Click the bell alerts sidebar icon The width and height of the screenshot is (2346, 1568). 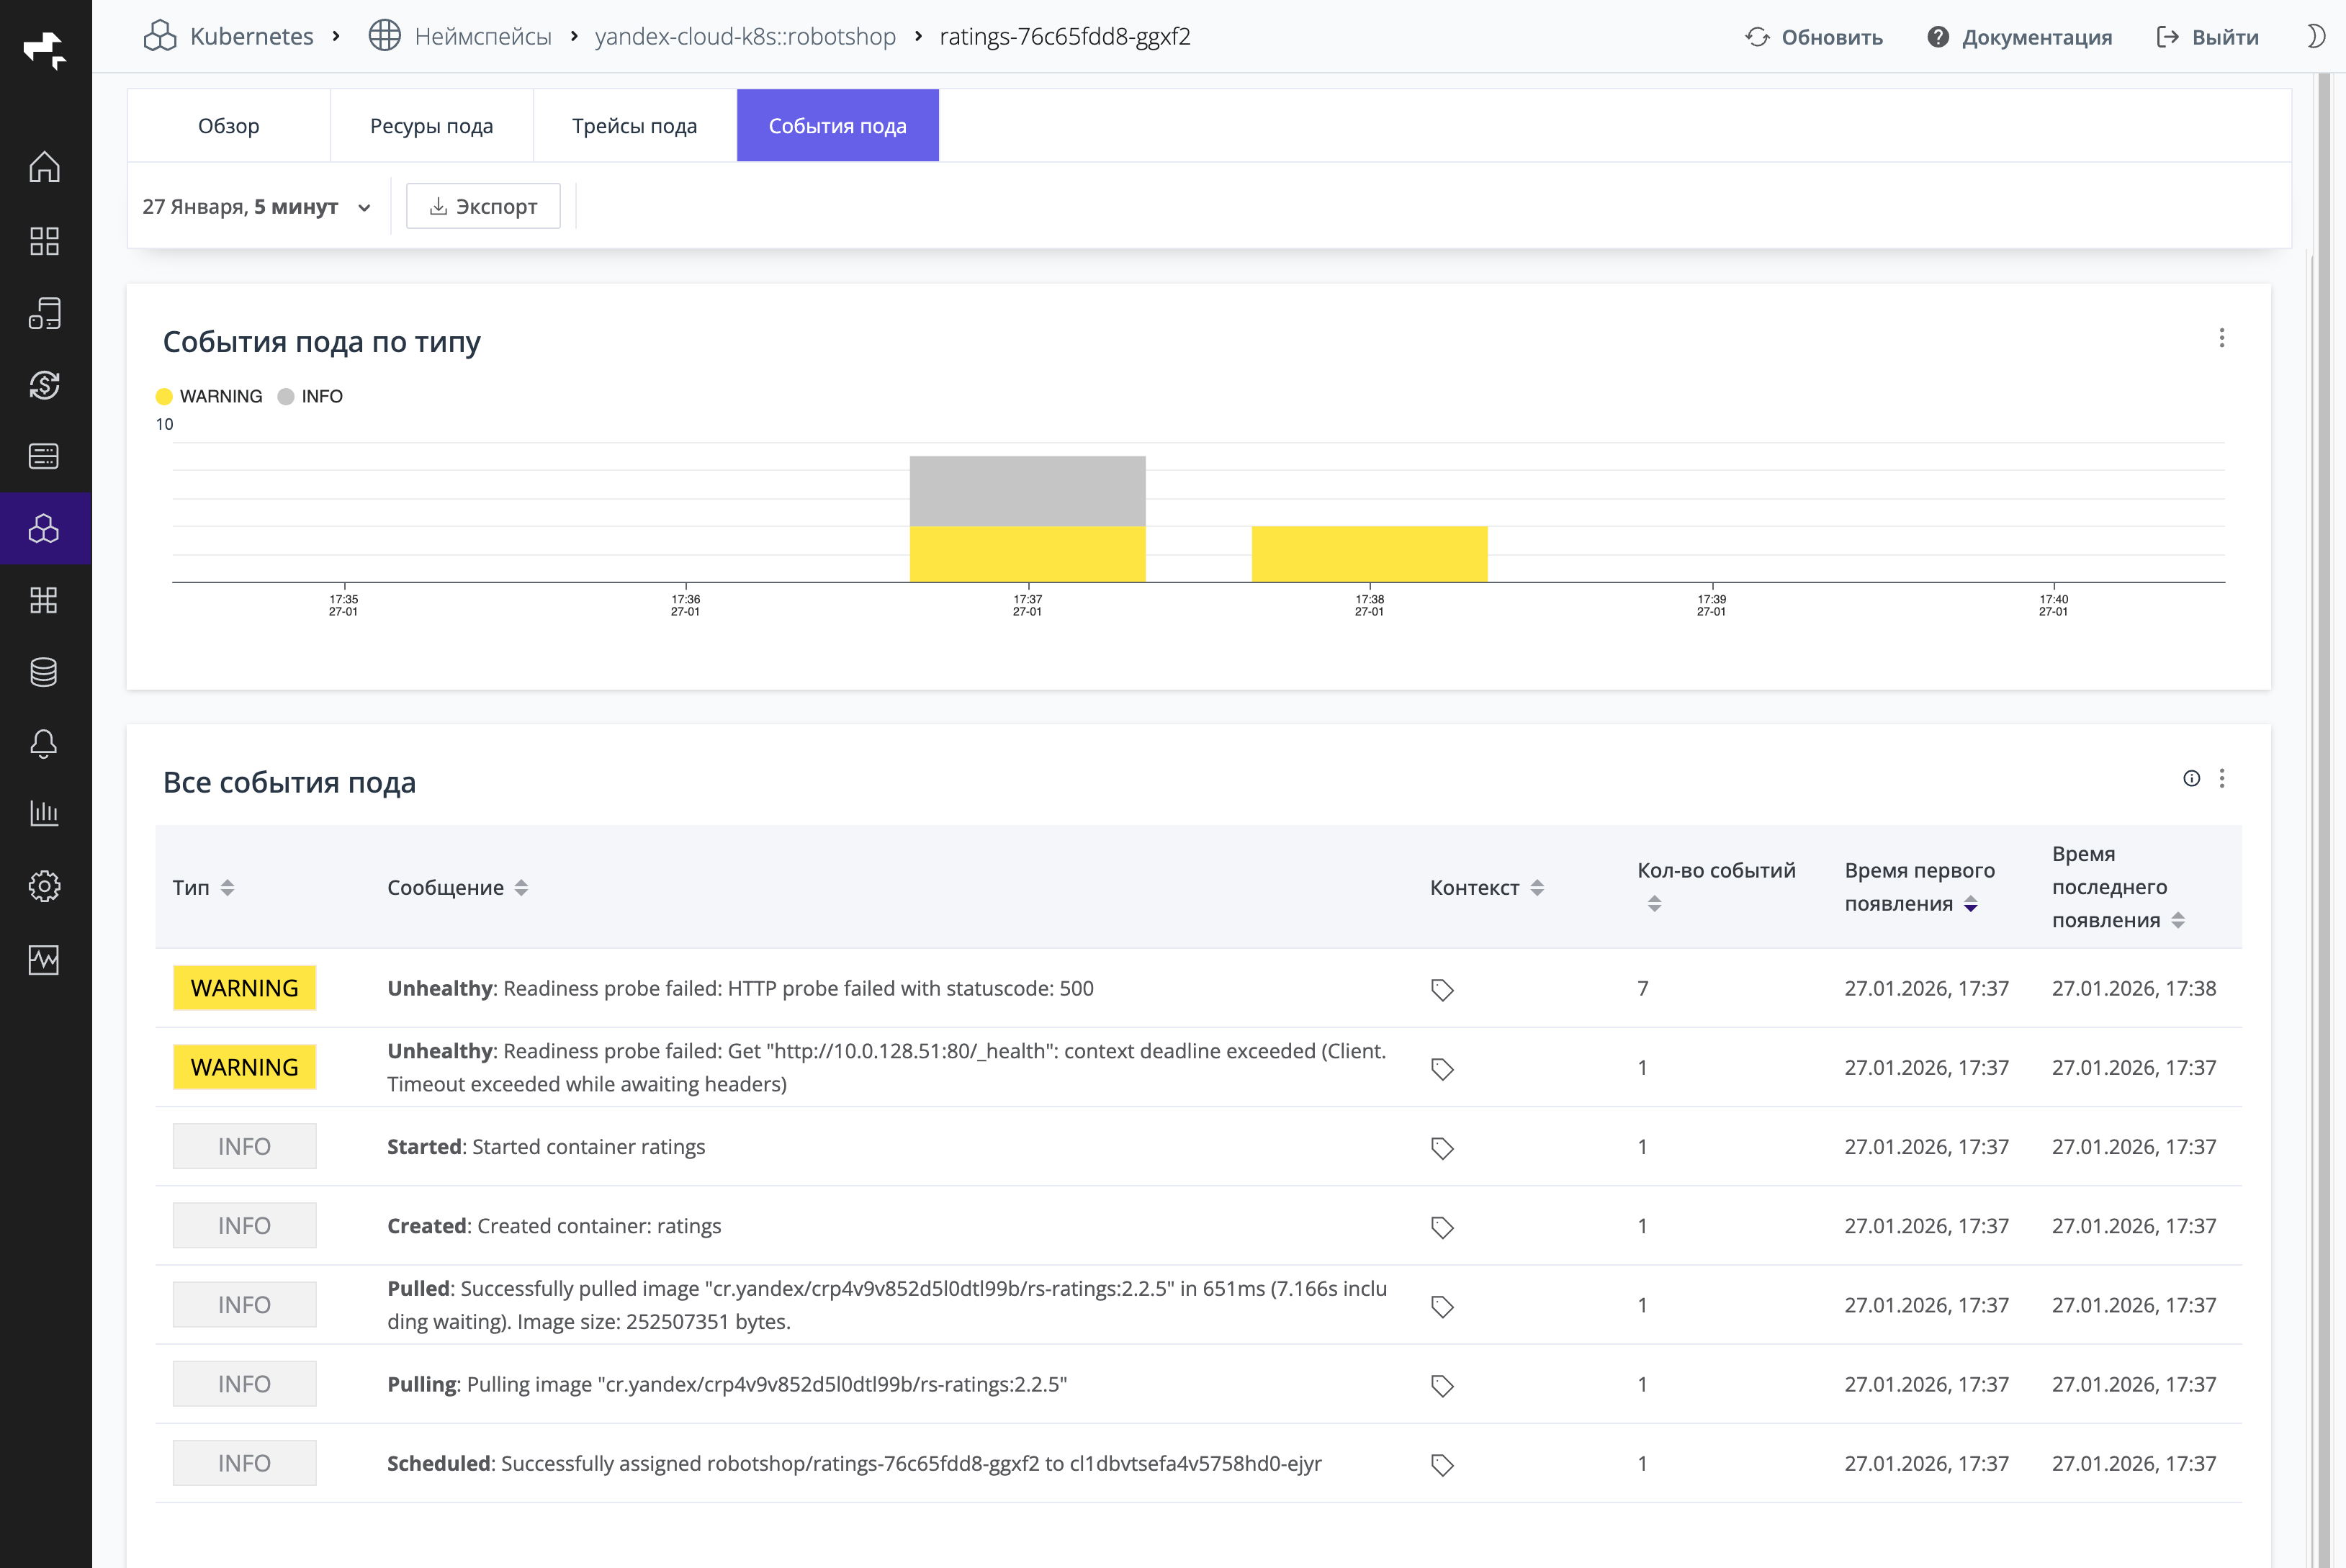tap(44, 743)
